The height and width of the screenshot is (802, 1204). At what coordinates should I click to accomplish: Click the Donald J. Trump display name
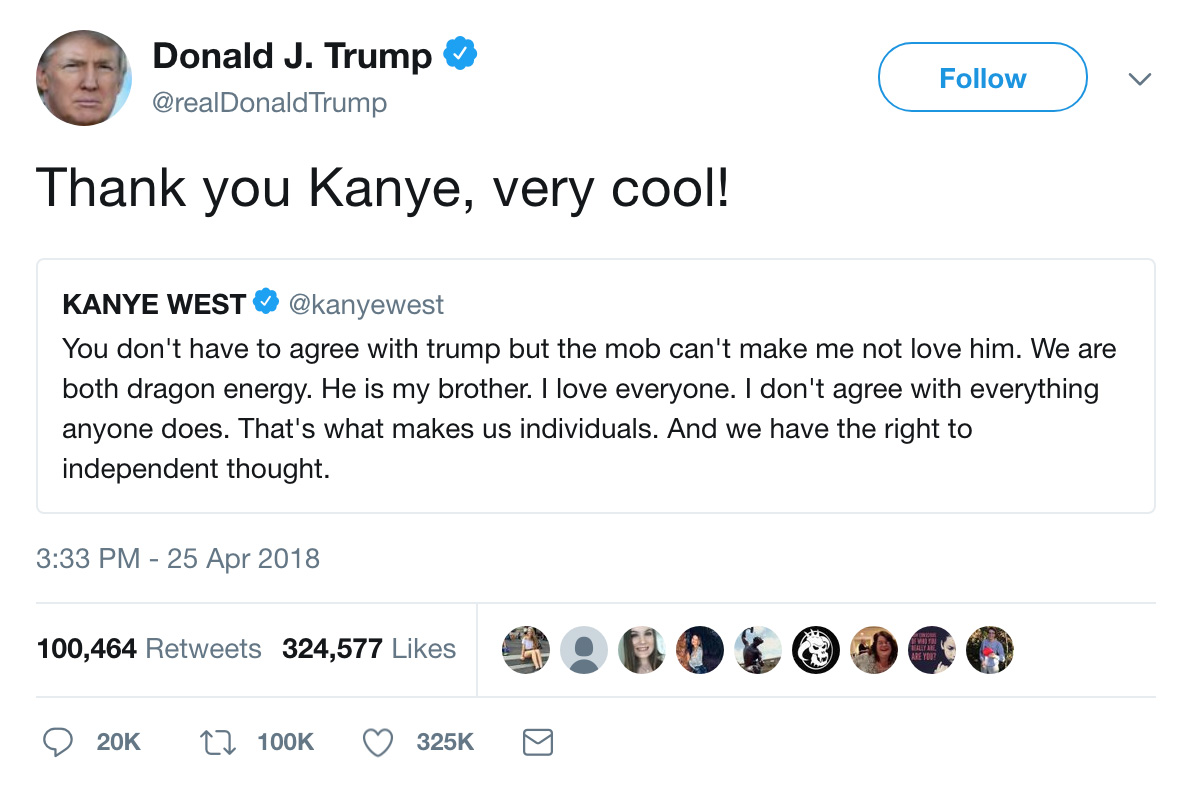(292, 56)
